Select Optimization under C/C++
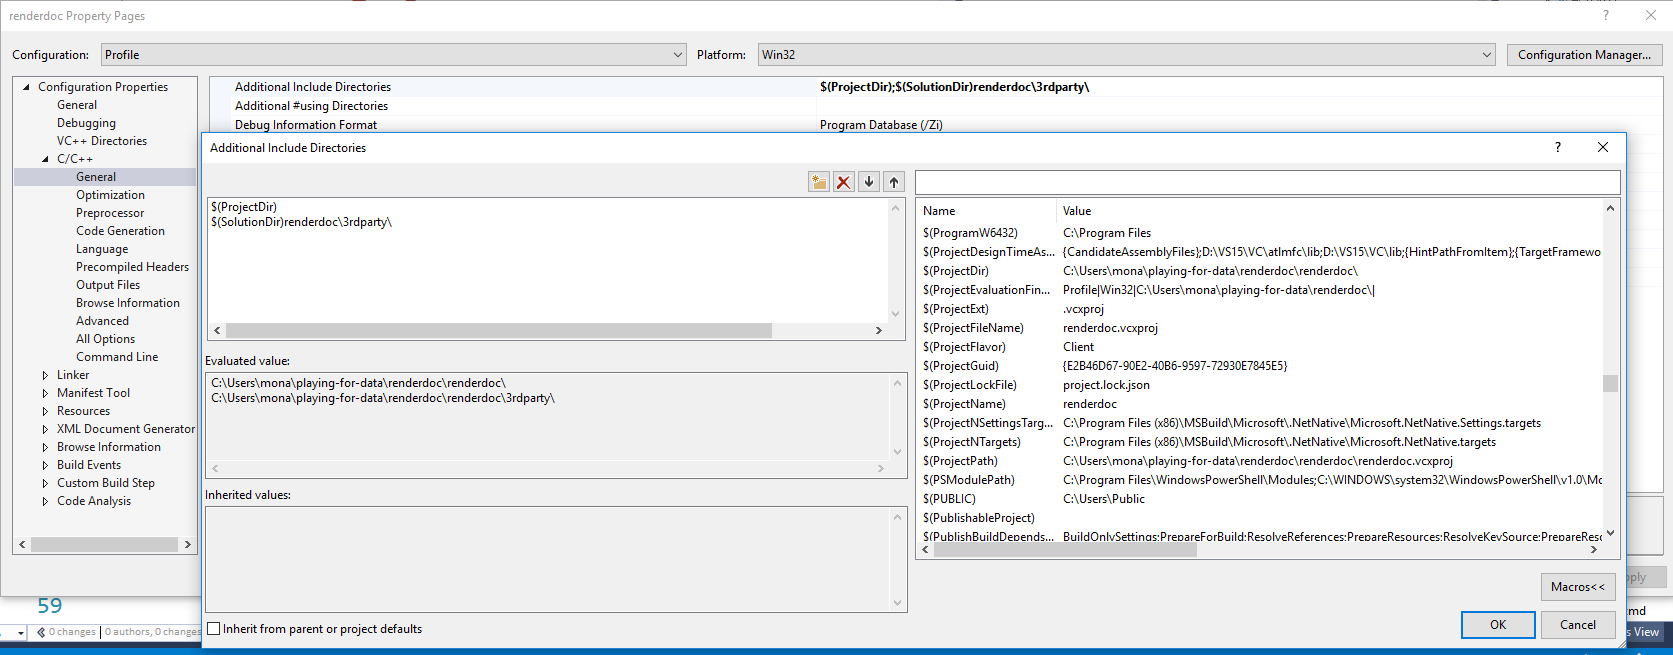Screen dimensions: 1673x655 click(x=110, y=195)
